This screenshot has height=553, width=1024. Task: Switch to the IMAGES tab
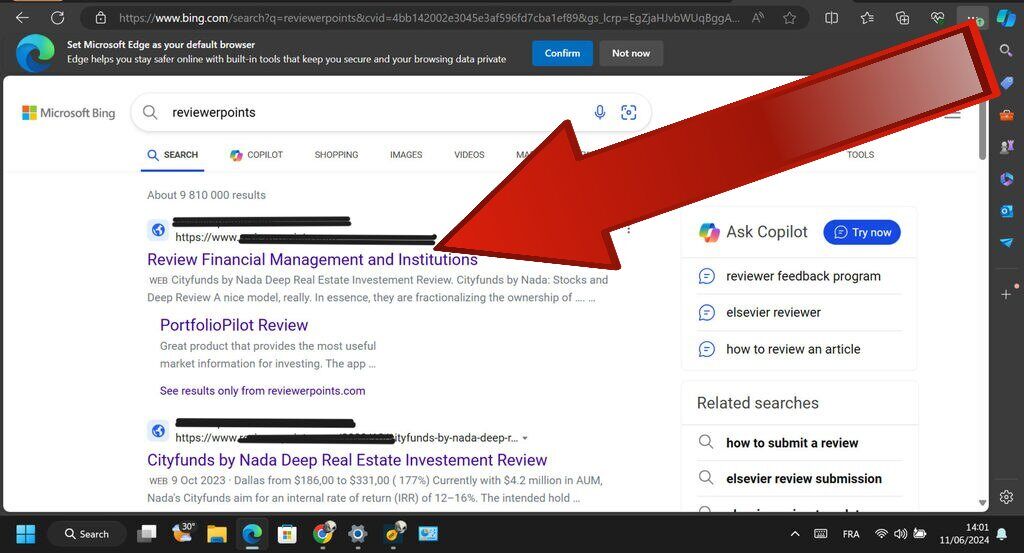(x=406, y=155)
